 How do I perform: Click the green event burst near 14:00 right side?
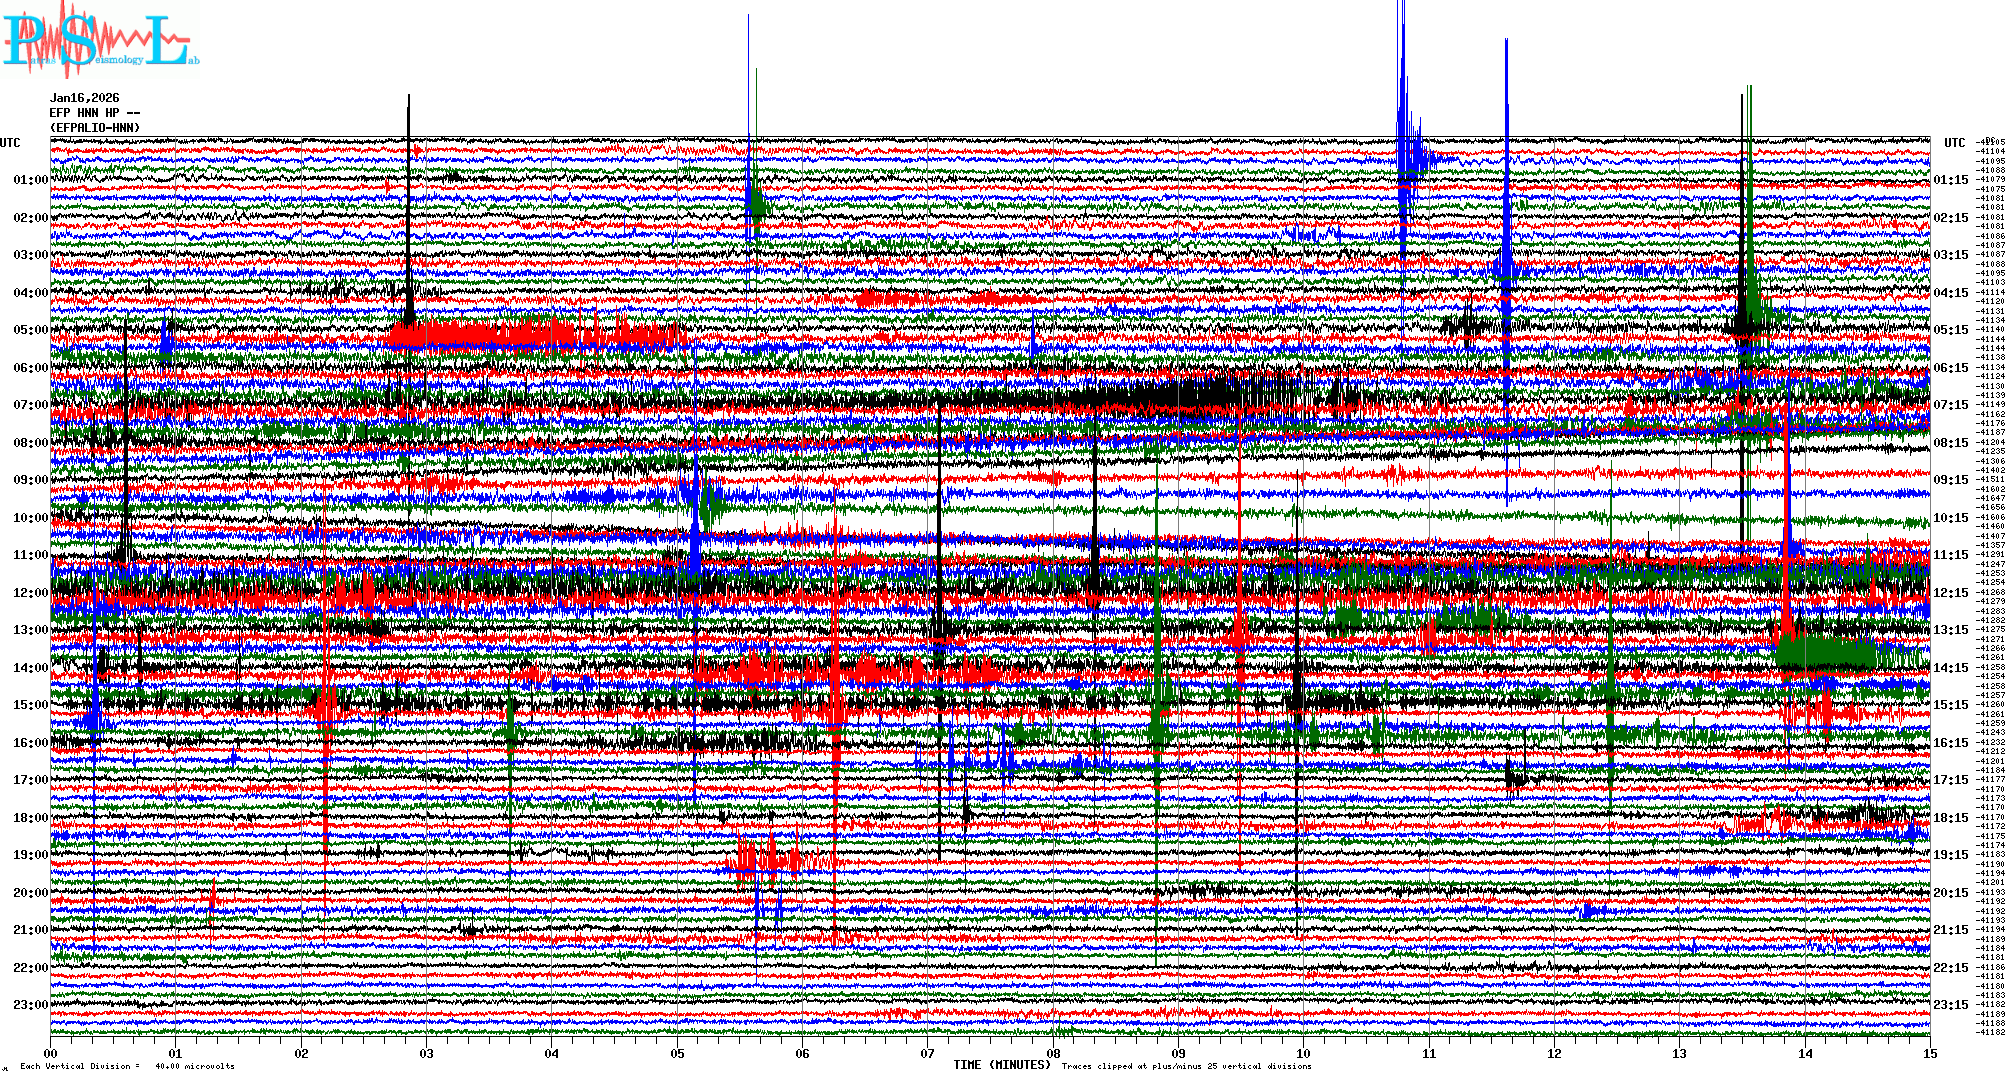[1825, 653]
